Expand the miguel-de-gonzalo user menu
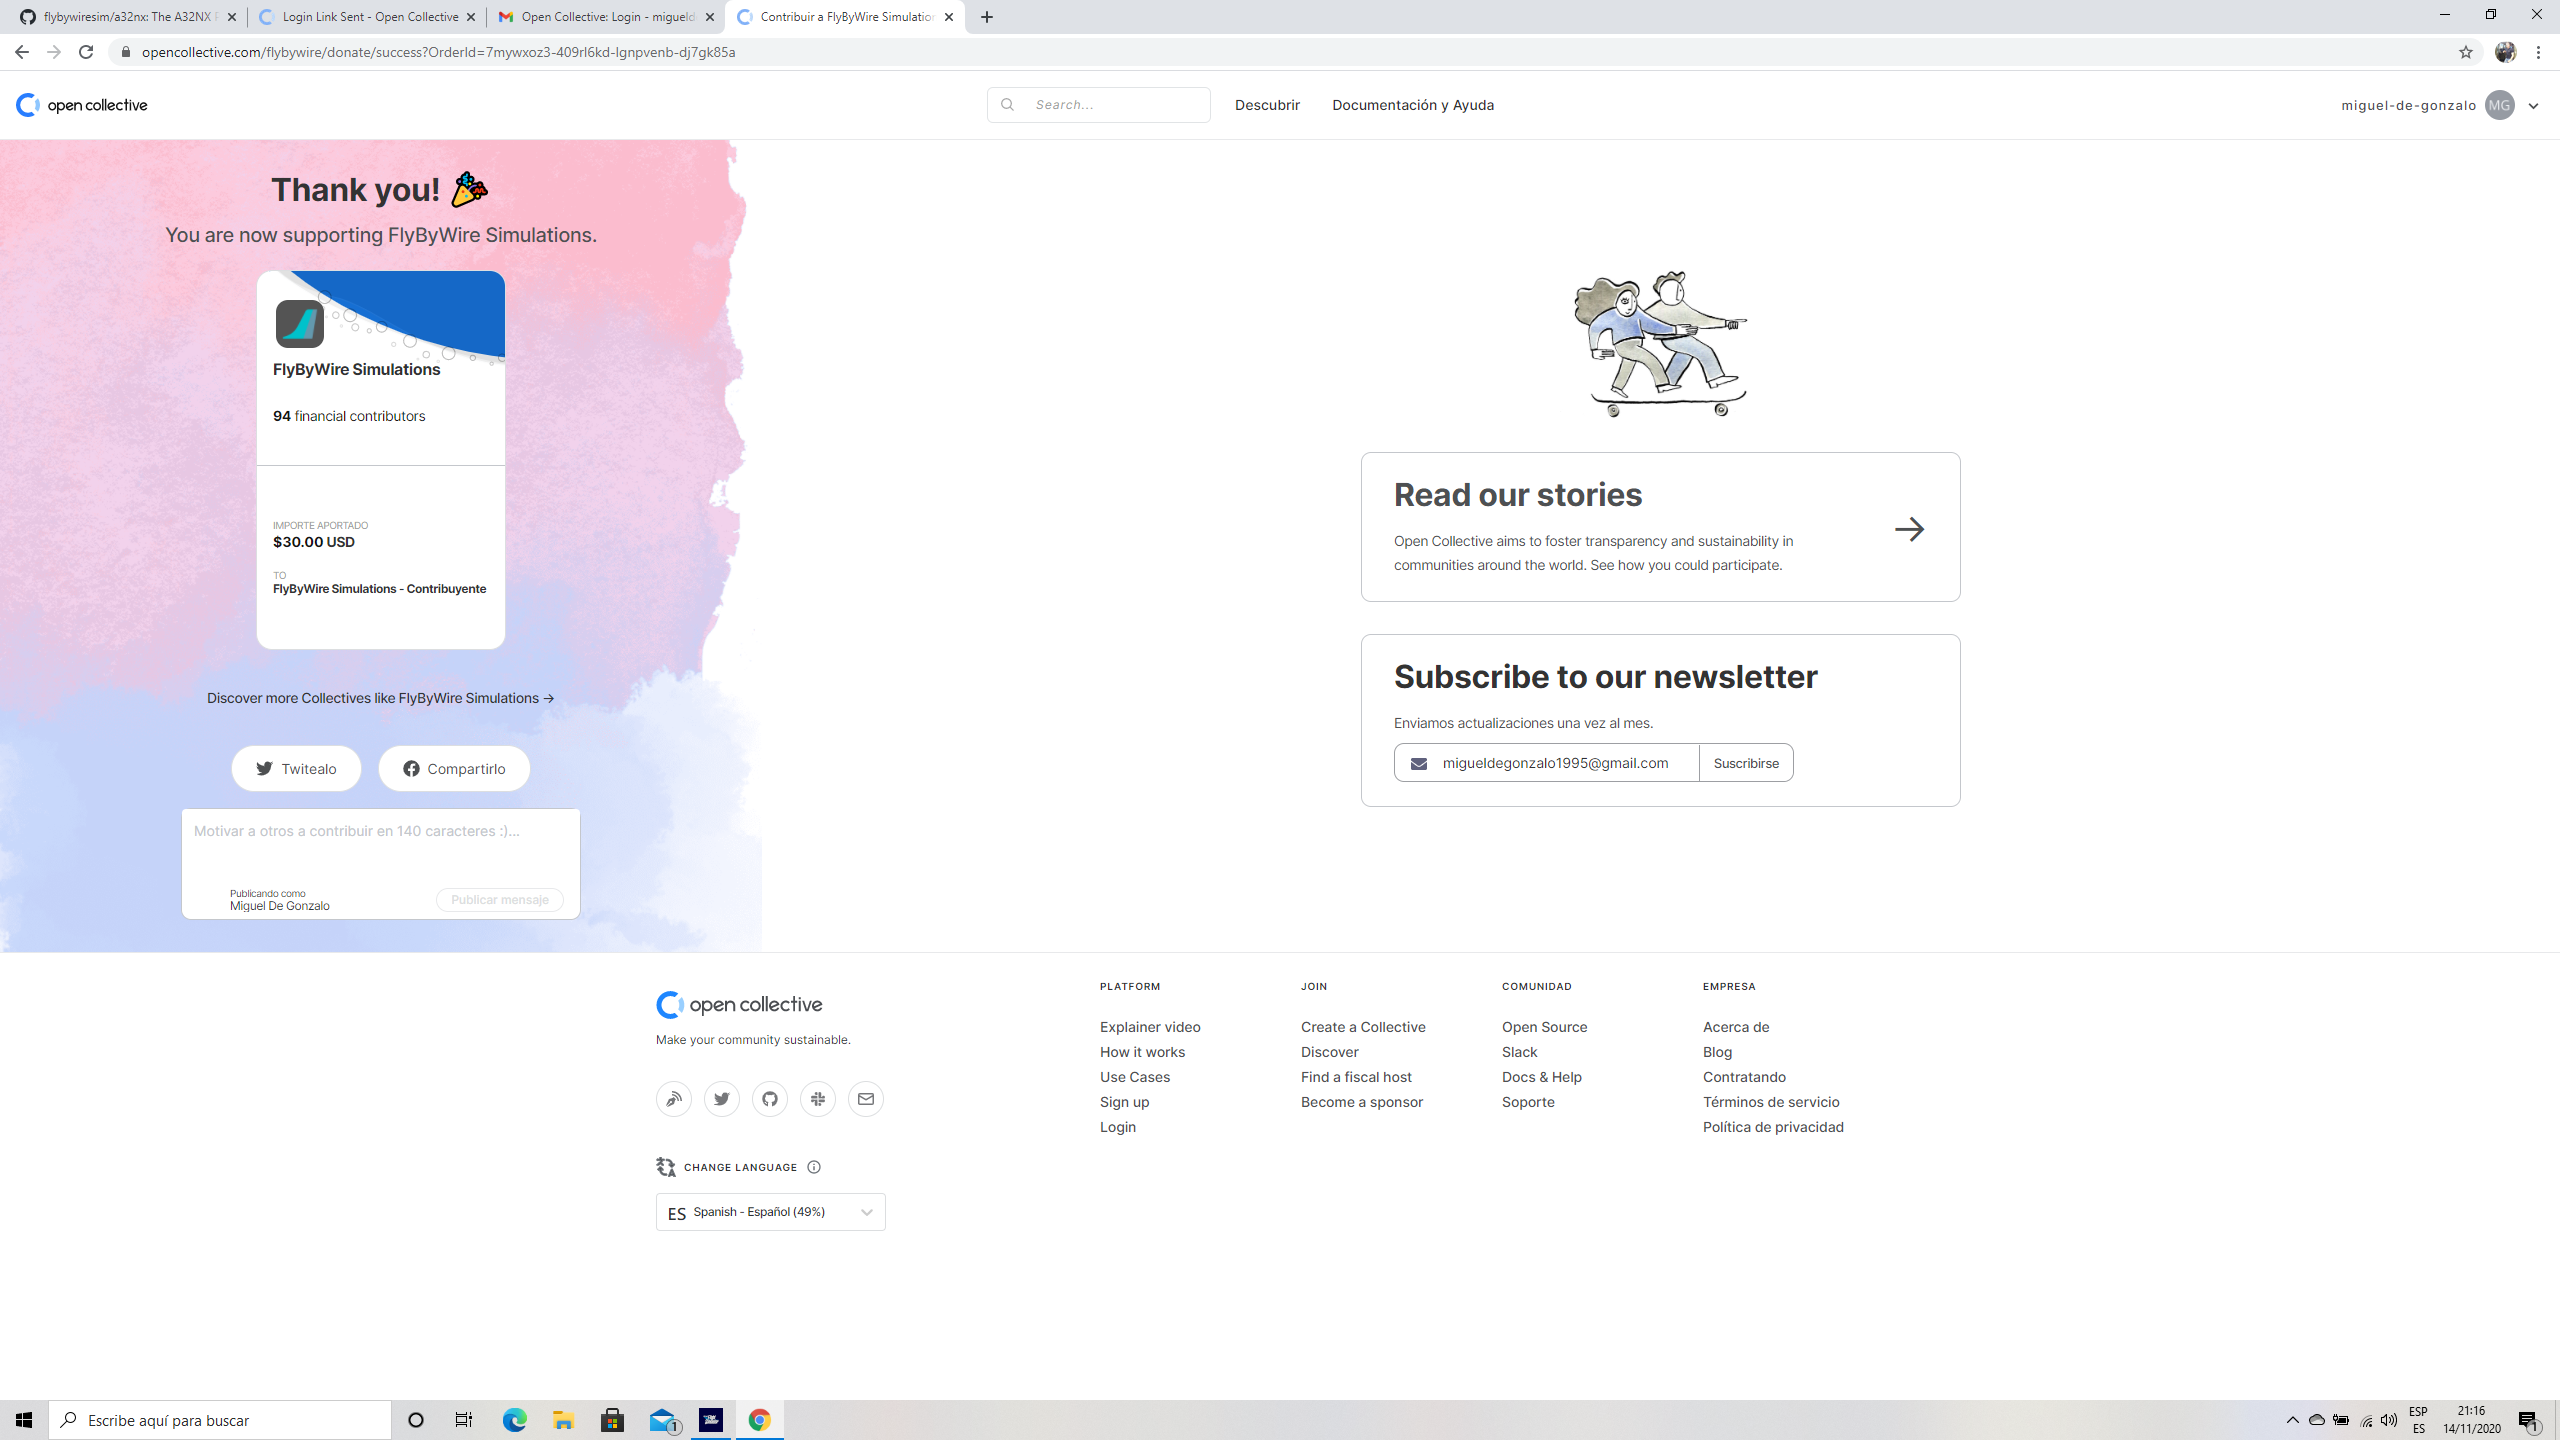The width and height of the screenshot is (2560, 1440). click(x=2533, y=105)
